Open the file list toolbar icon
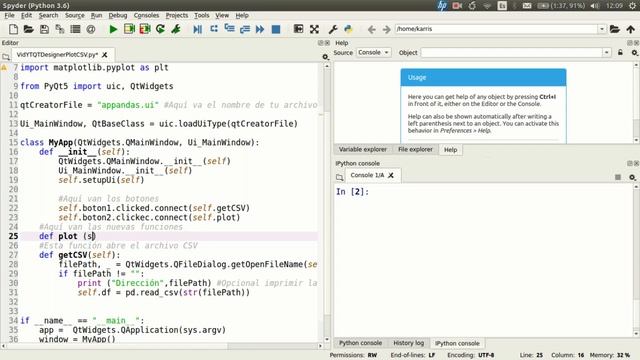 click(x=75, y=29)
